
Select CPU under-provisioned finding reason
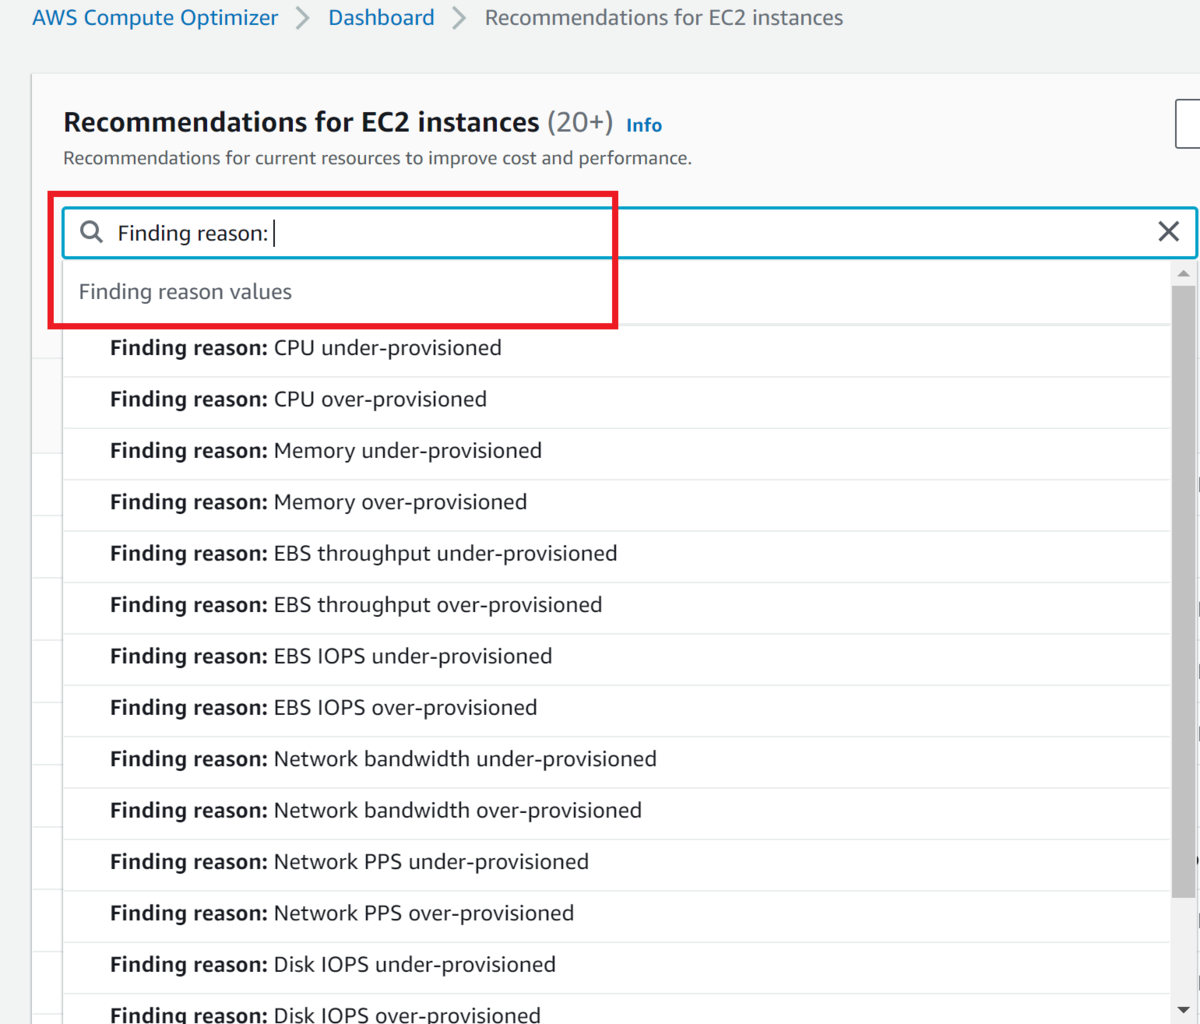(306, 348)
